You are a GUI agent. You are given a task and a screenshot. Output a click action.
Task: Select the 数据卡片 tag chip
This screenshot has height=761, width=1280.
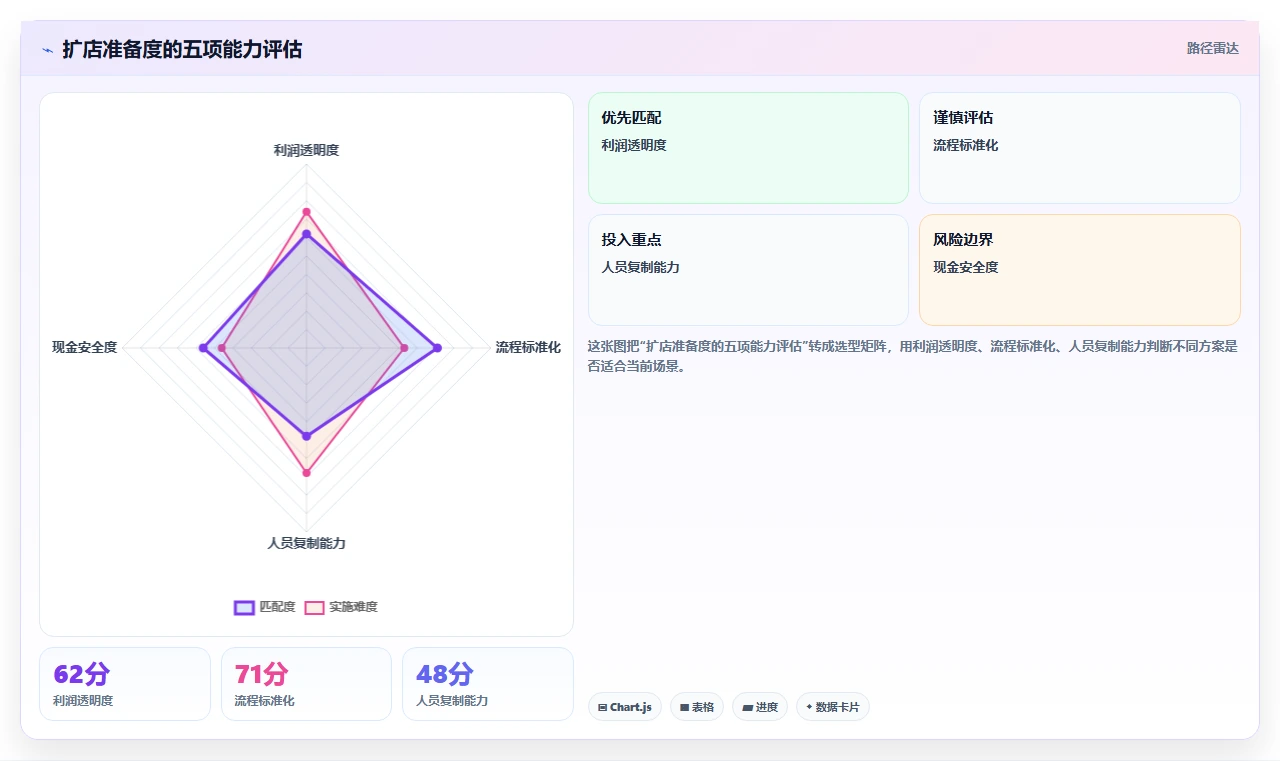(833, 707)
